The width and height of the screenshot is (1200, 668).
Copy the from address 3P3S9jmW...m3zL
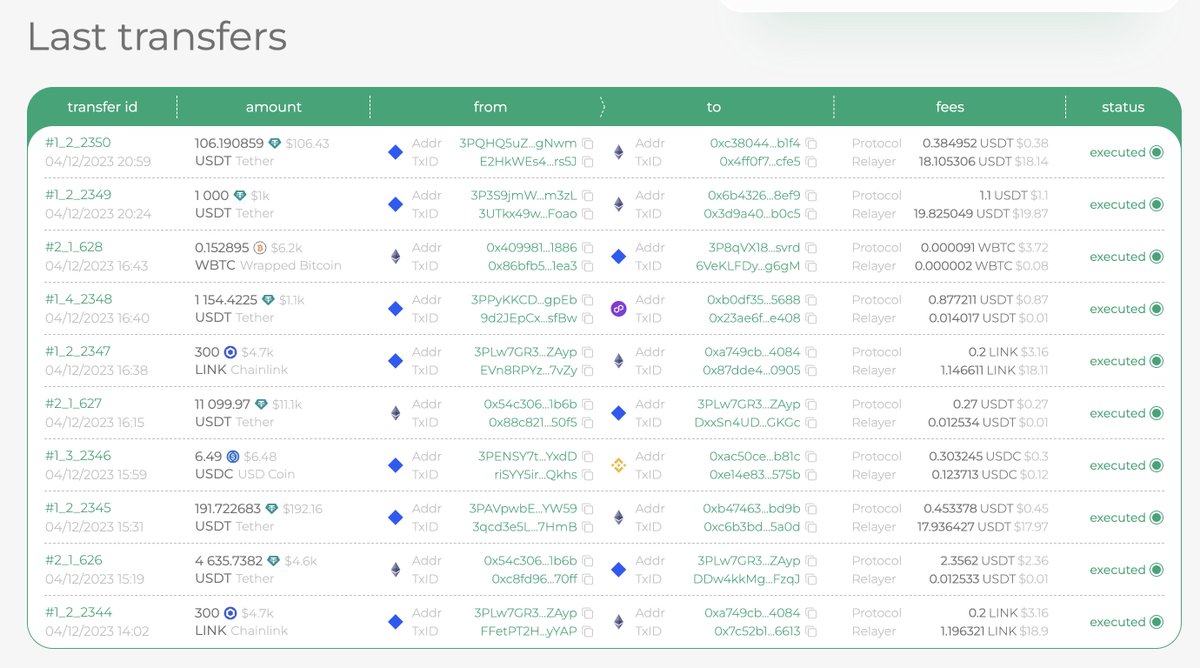click(588, 196)
